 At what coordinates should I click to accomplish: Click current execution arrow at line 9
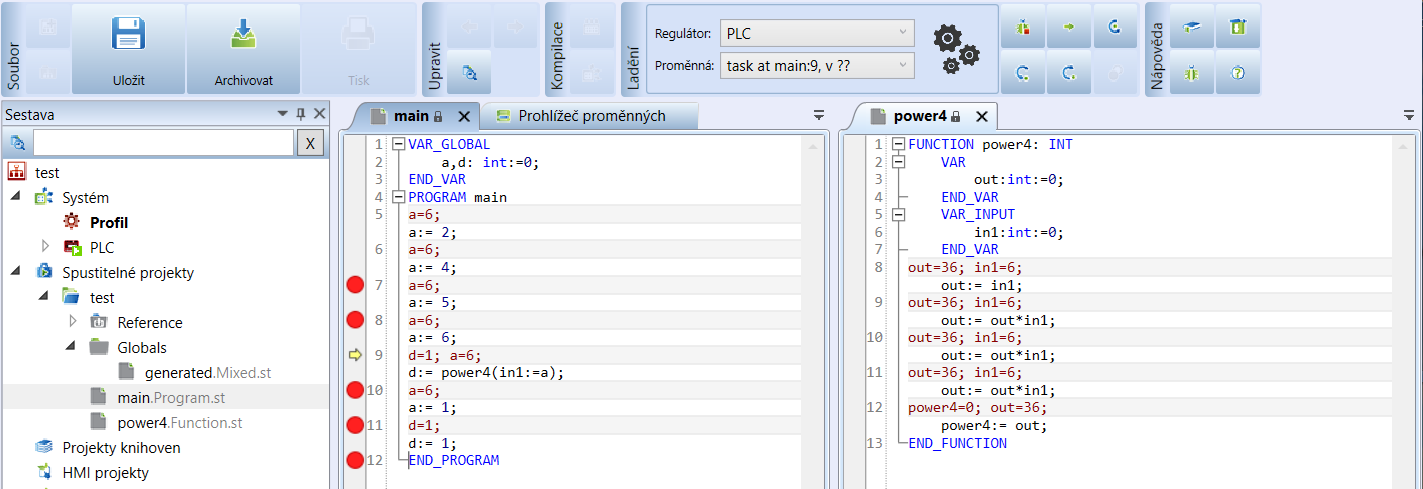point(354,354)
